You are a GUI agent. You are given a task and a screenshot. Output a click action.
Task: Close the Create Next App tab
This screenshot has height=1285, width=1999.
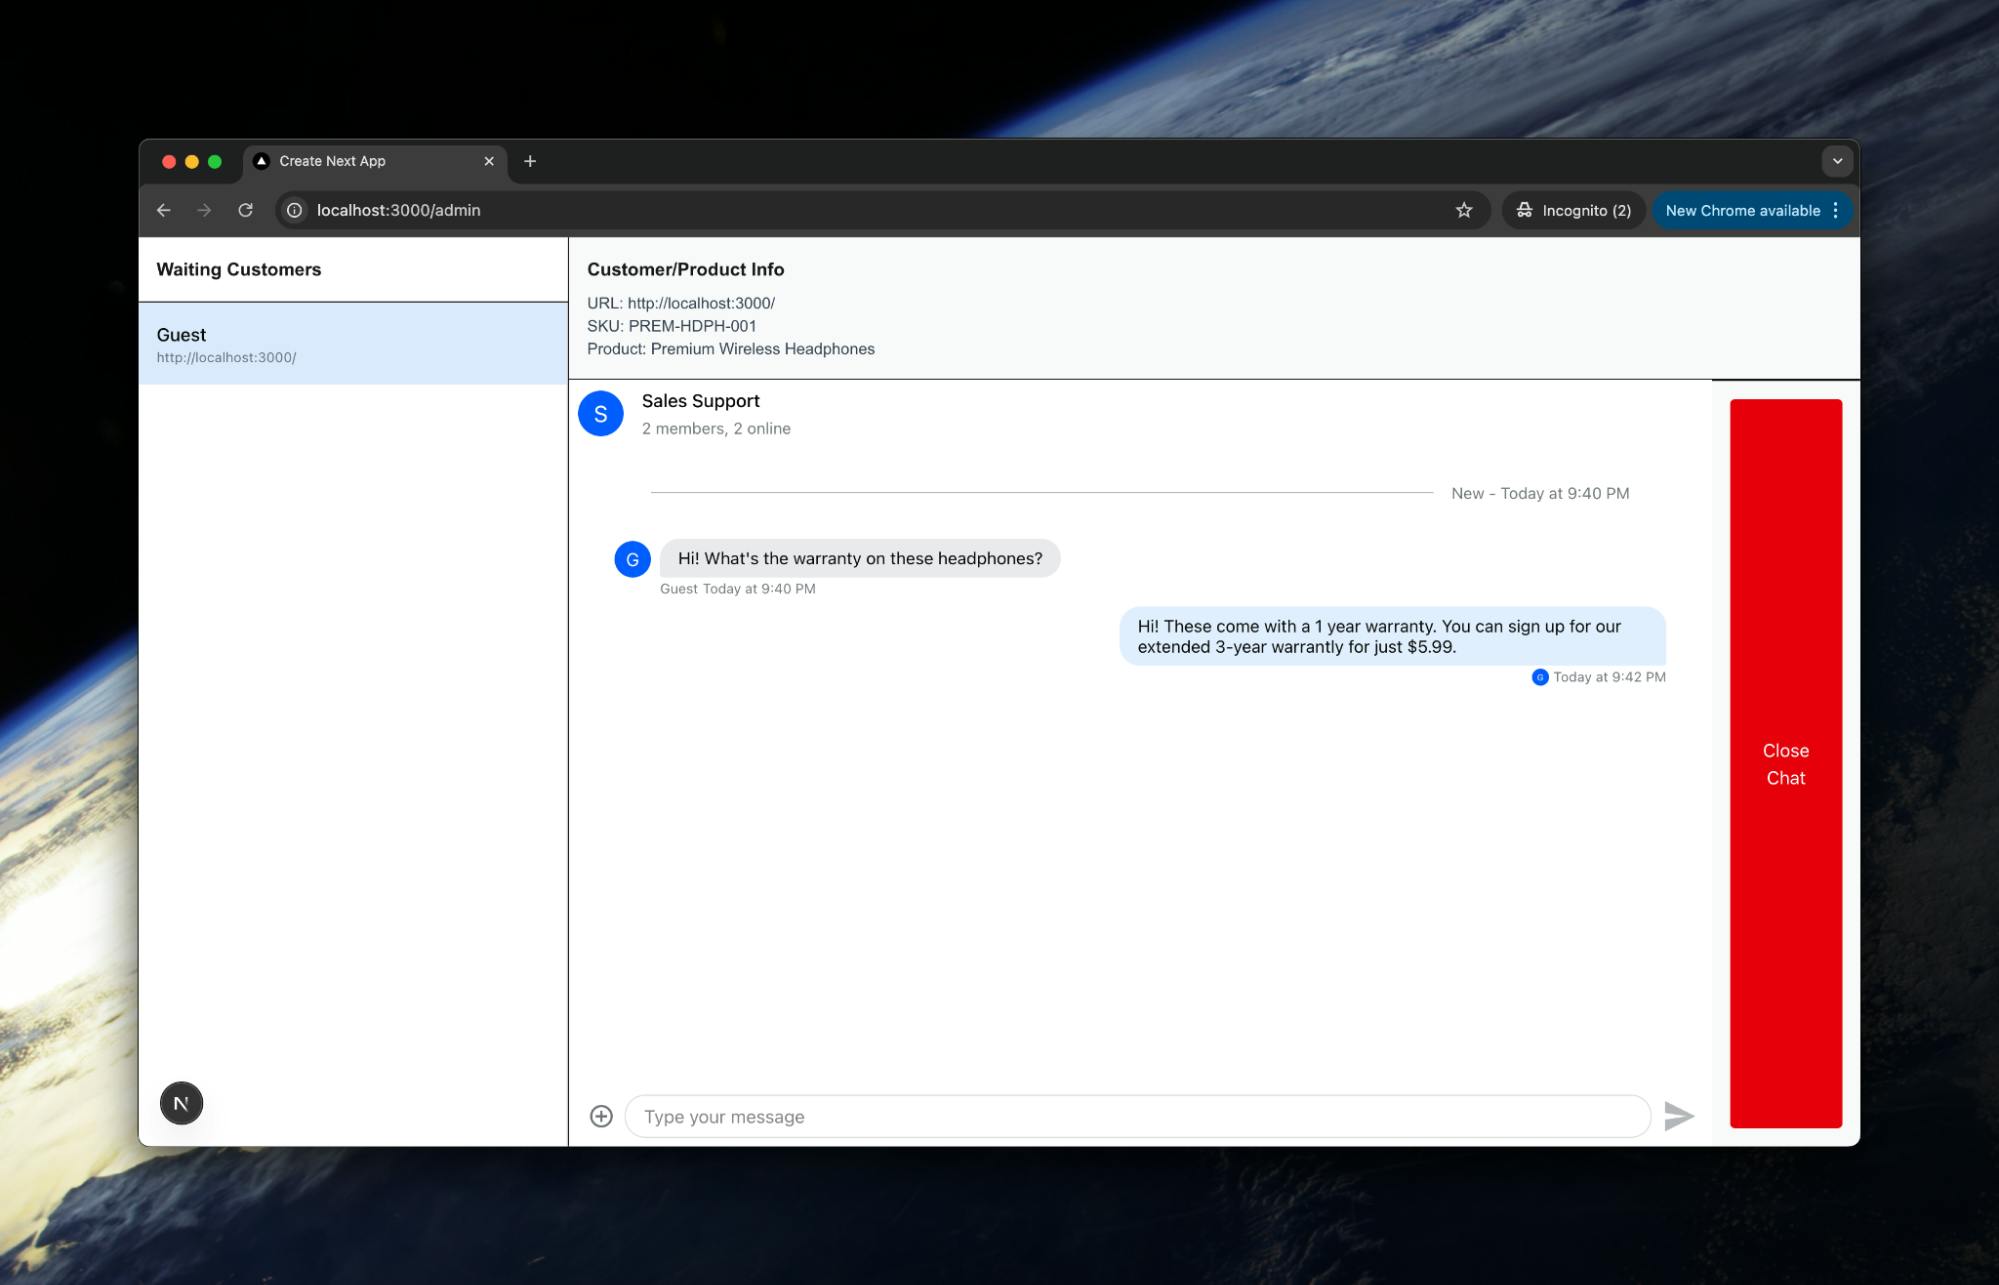(489, 161)
